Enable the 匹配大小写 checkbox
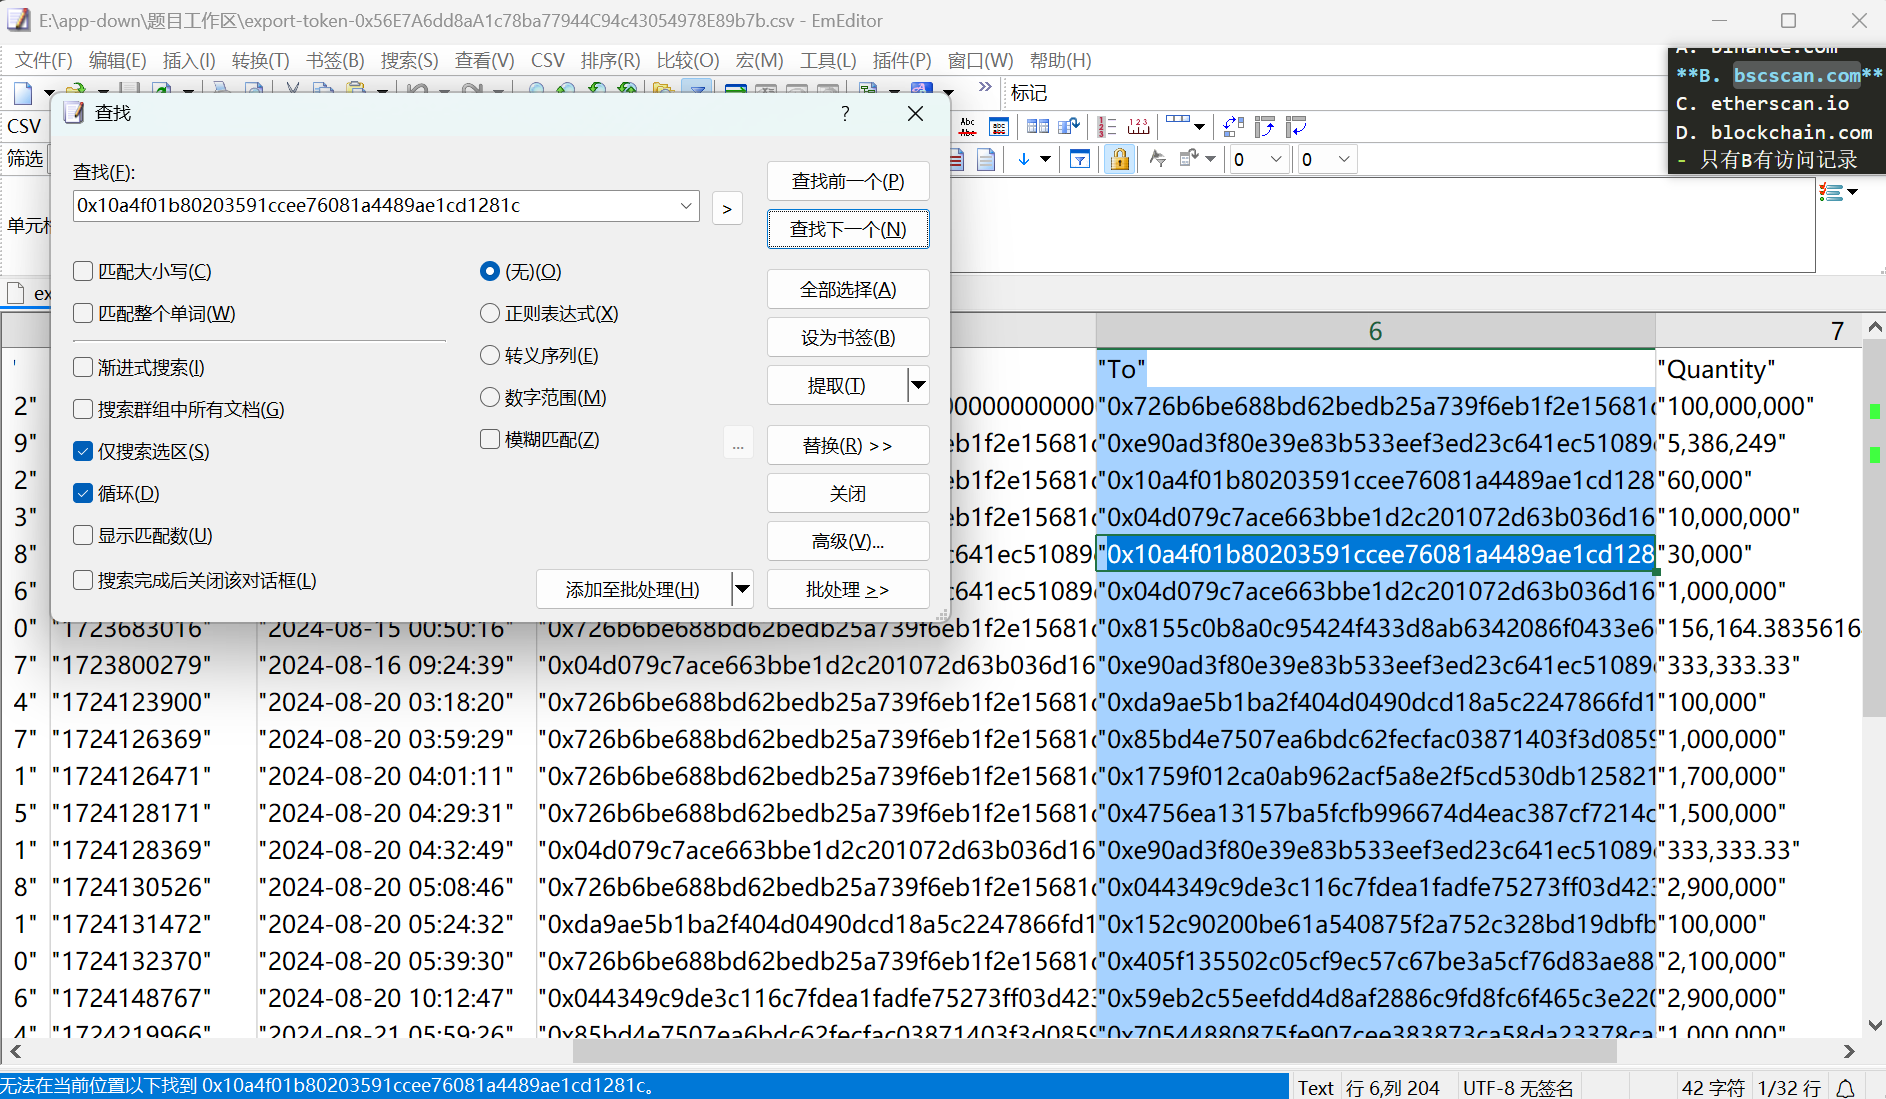 tap(84, 271)
